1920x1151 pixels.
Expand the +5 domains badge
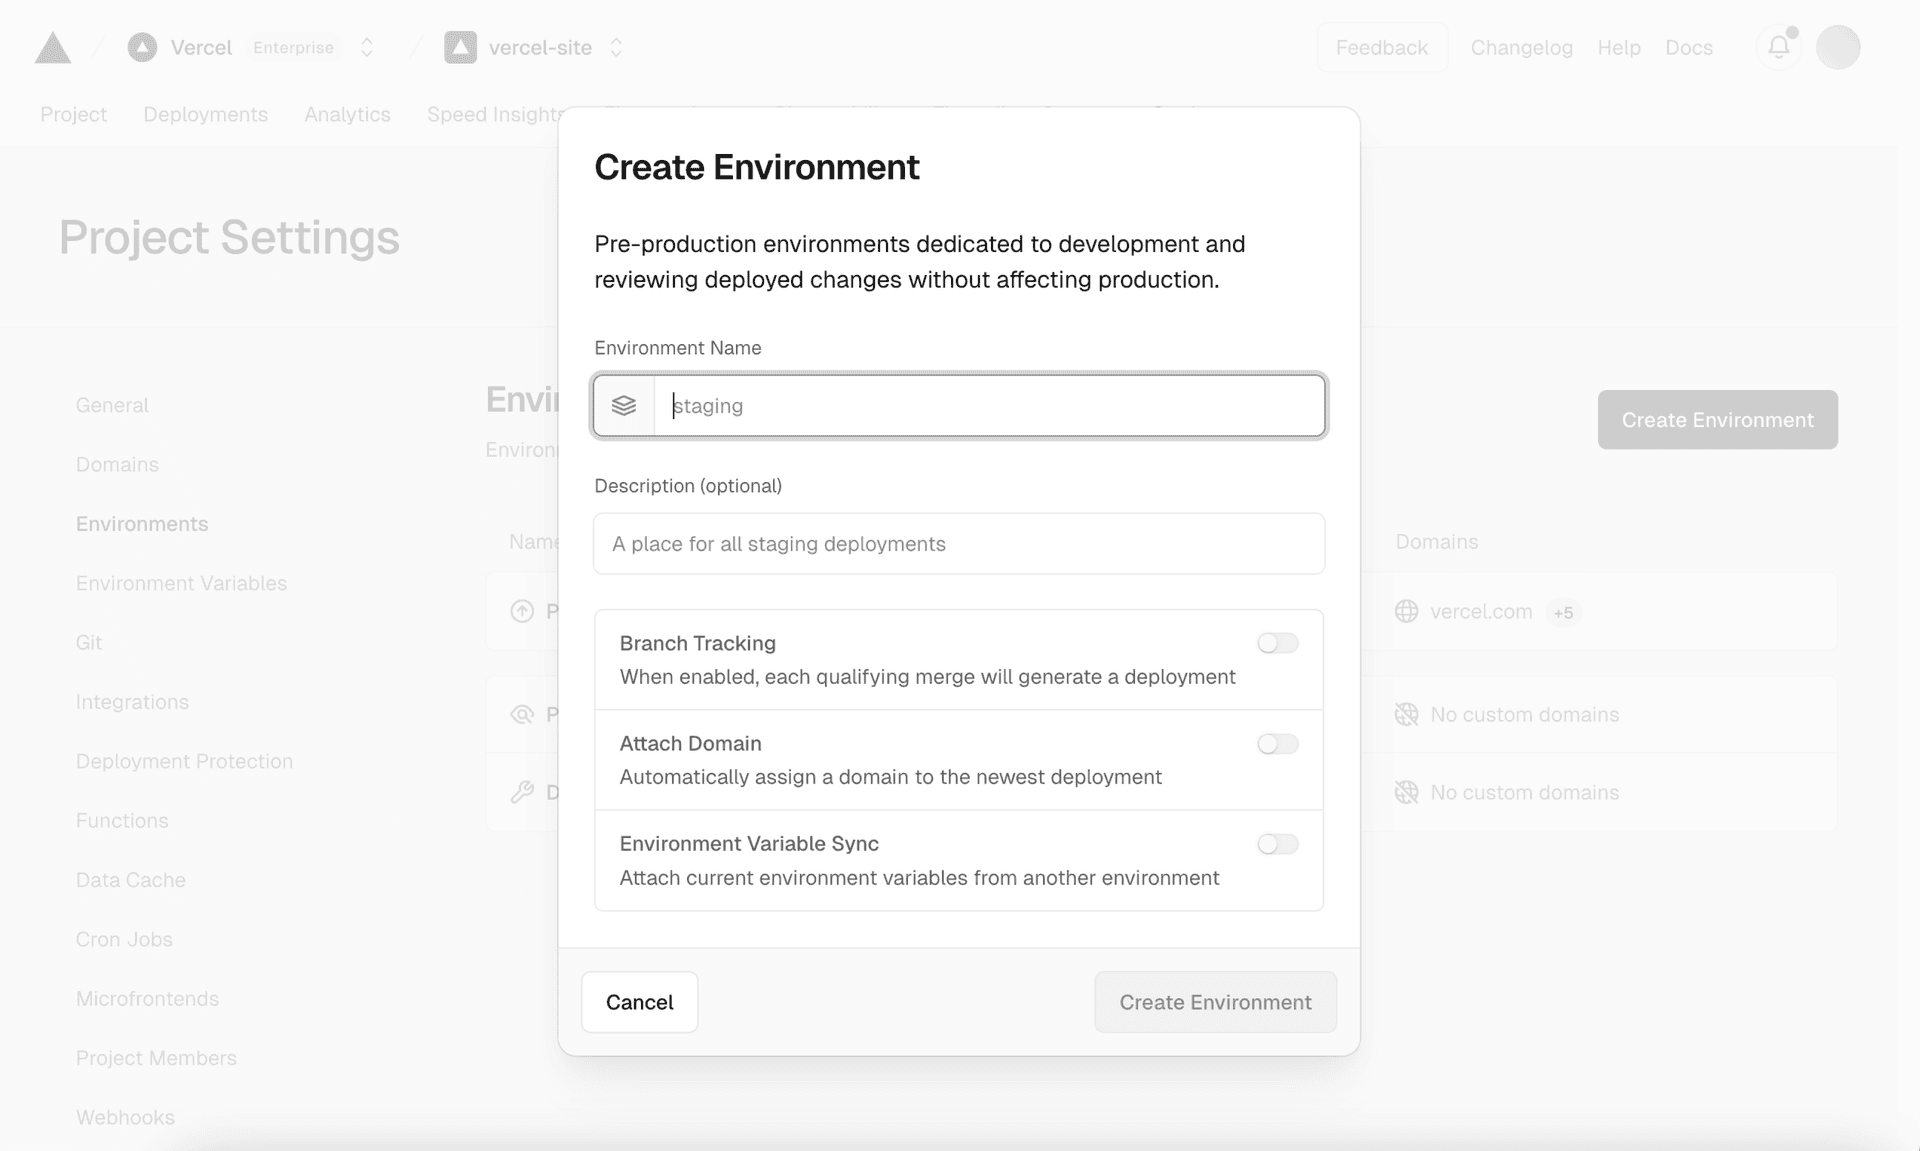click(1562, 612)
